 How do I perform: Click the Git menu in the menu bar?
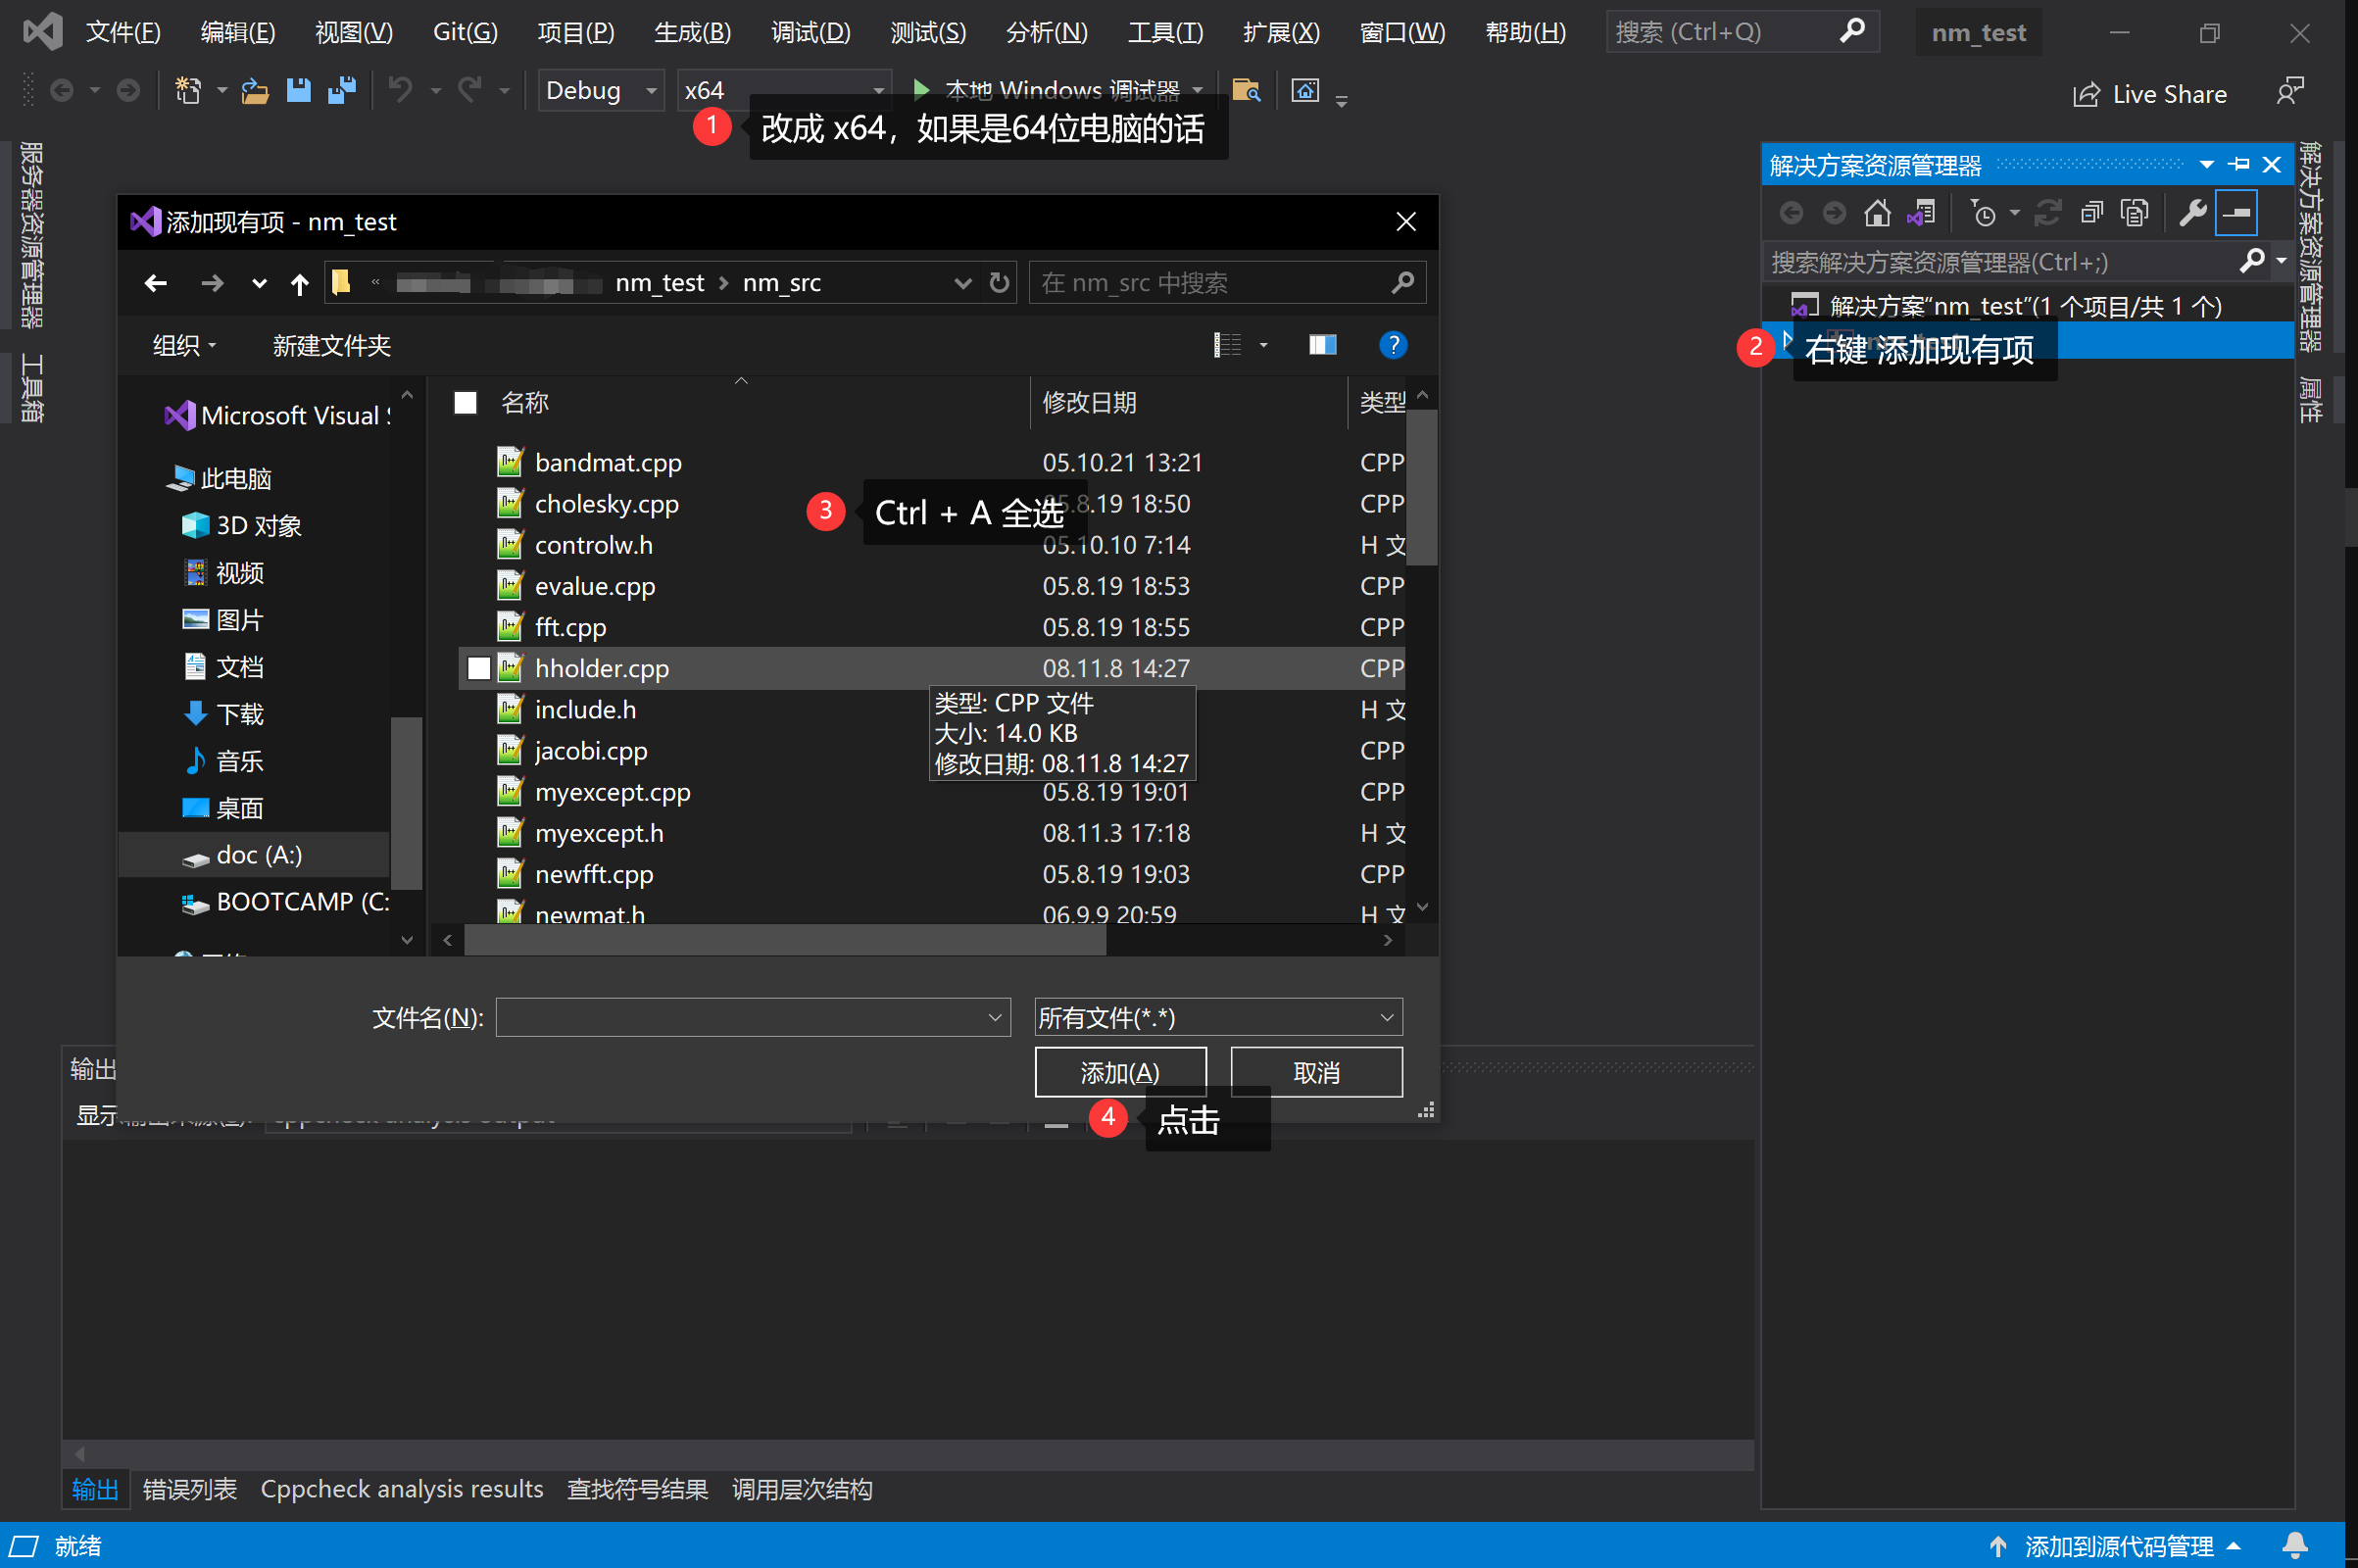pyautogui.click(x=466, y=31)
